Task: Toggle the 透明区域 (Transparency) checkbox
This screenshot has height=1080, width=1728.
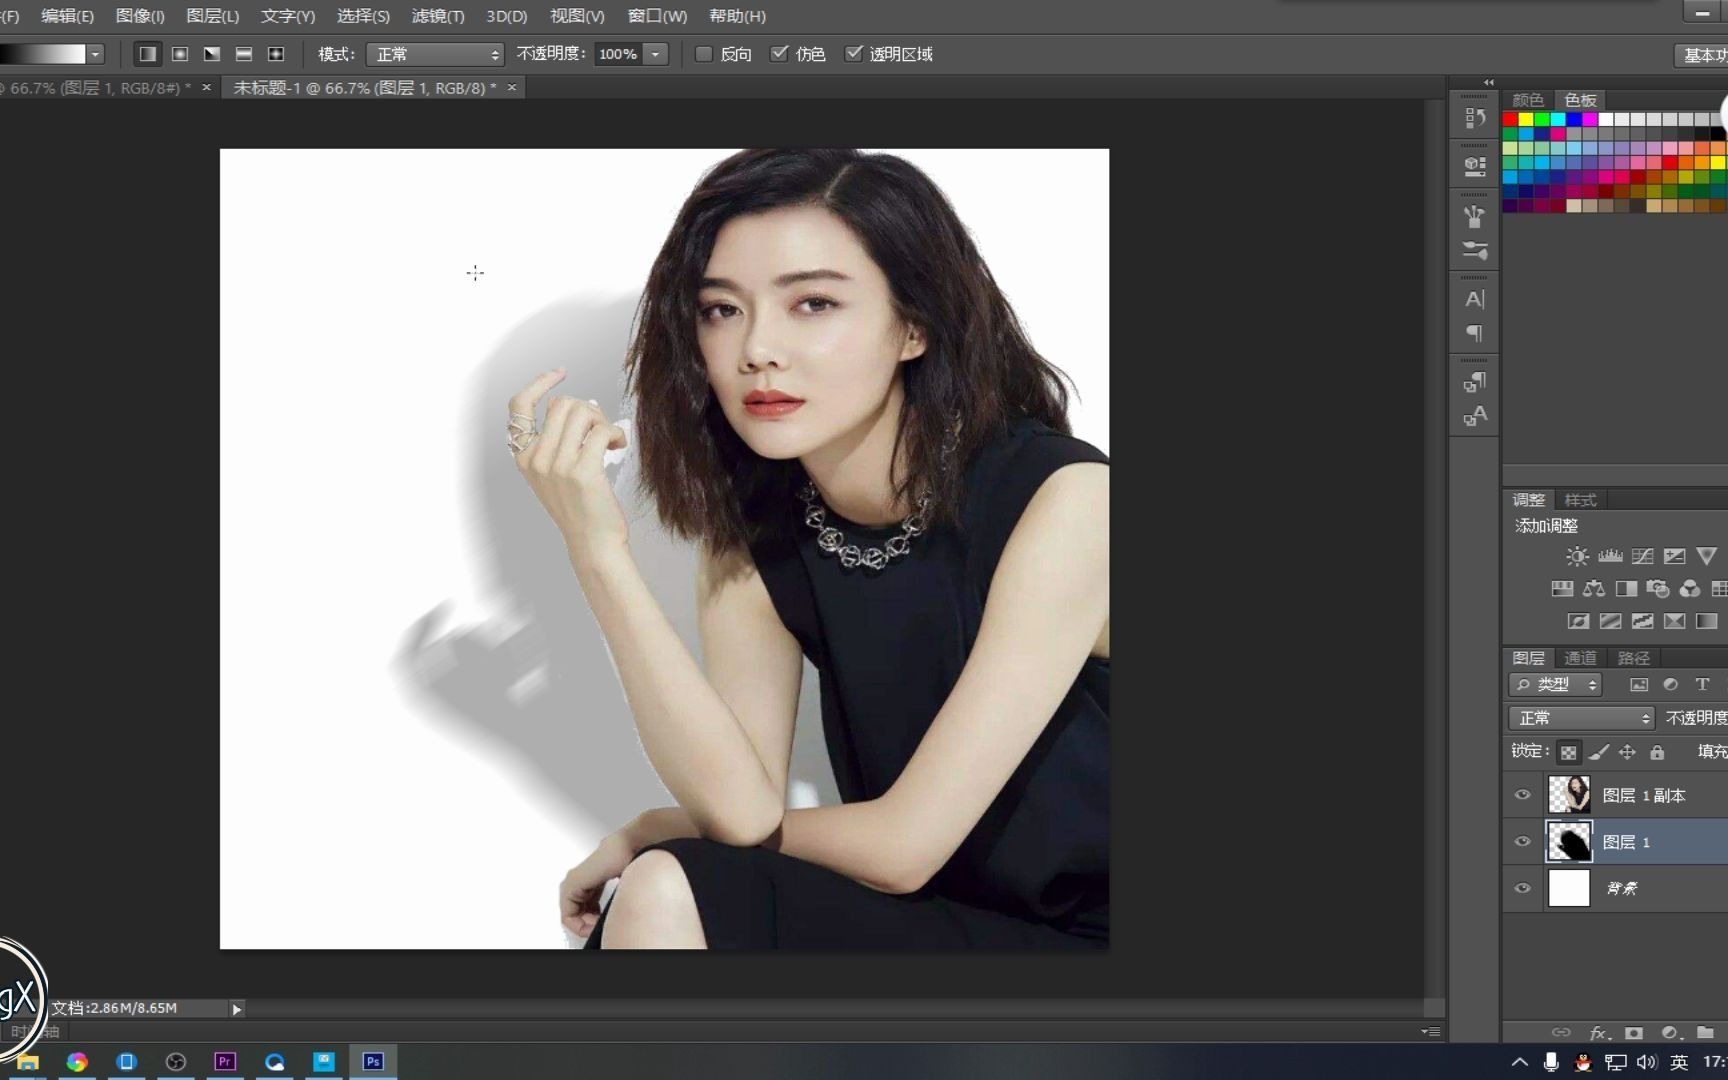Action: click(x=853, y=54)
